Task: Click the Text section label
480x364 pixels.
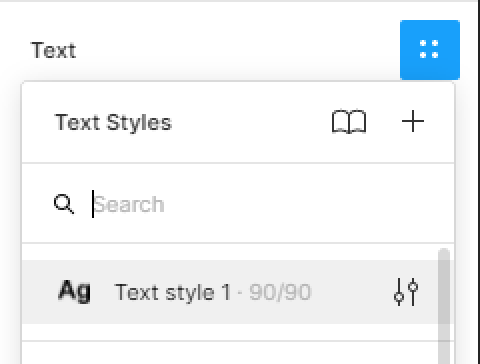Action: tap(53, 50)
